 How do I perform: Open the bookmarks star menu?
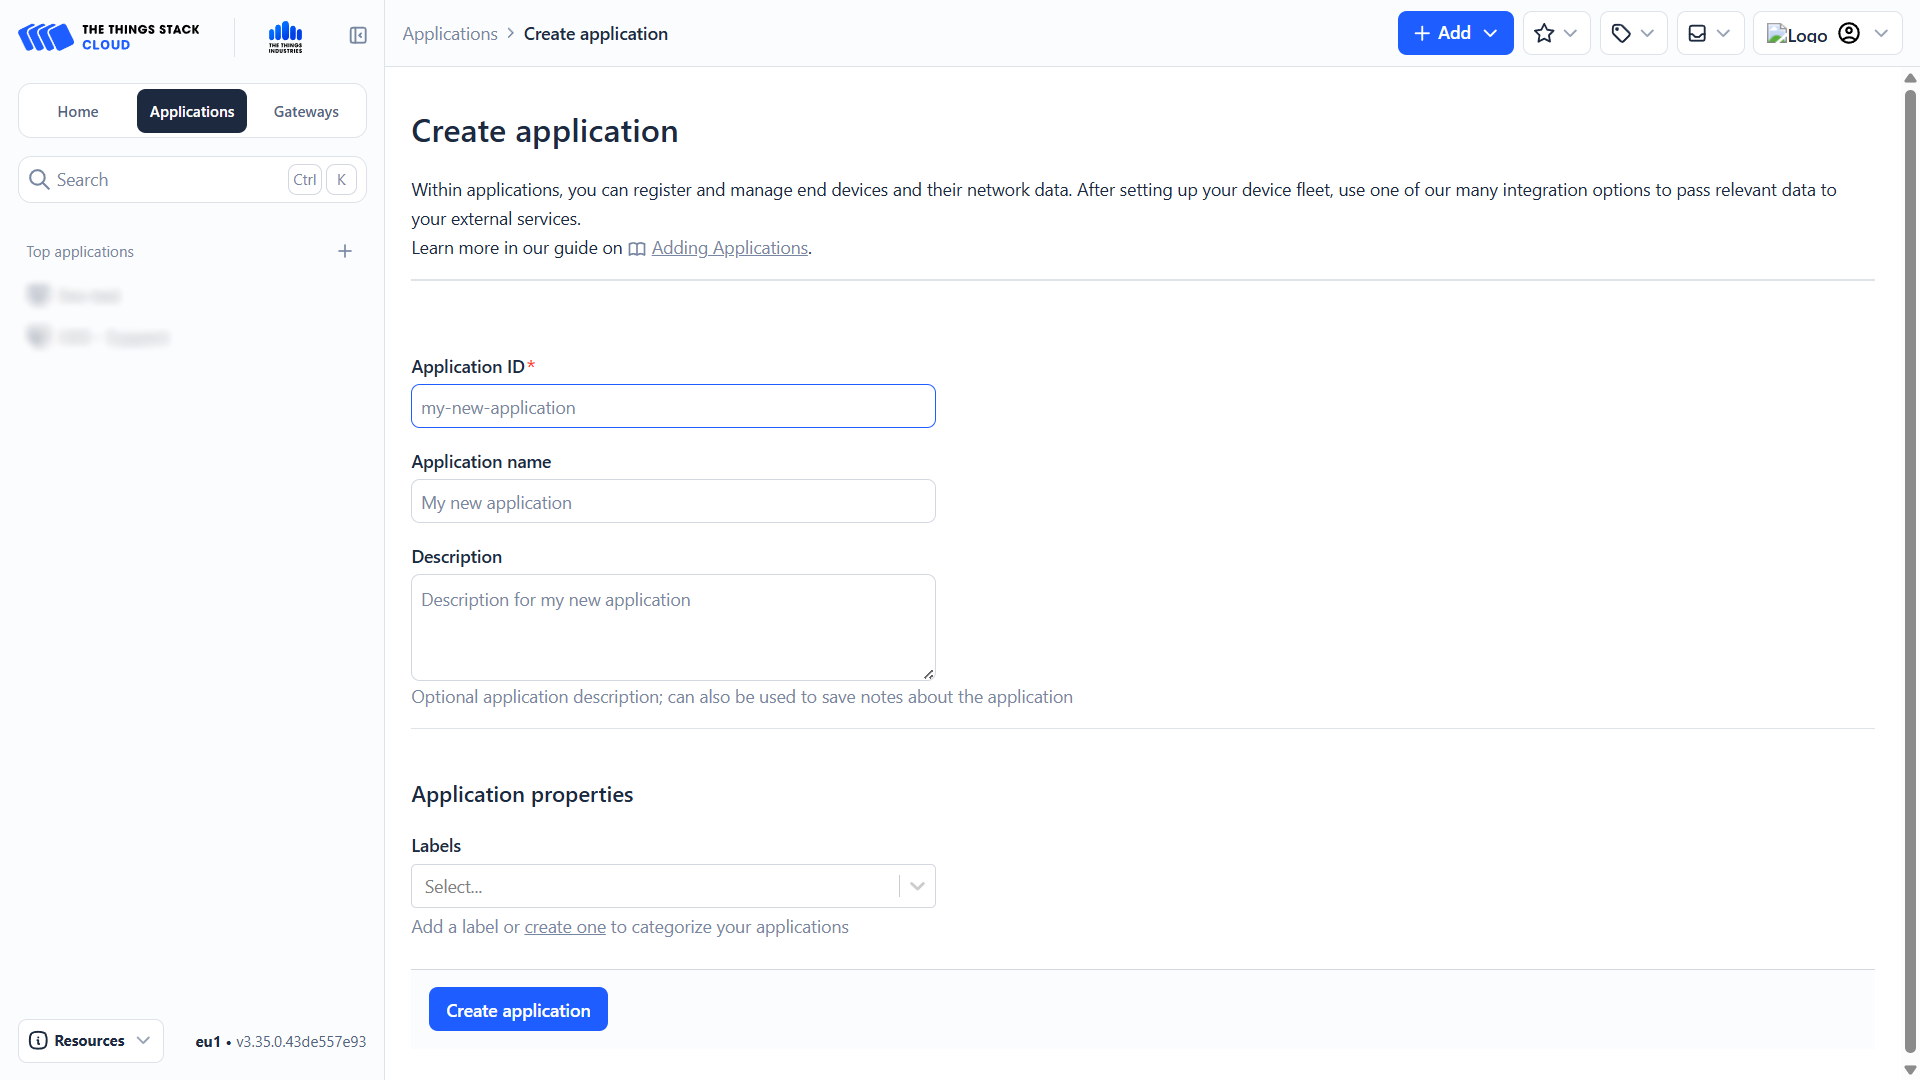coord(1556,34)
